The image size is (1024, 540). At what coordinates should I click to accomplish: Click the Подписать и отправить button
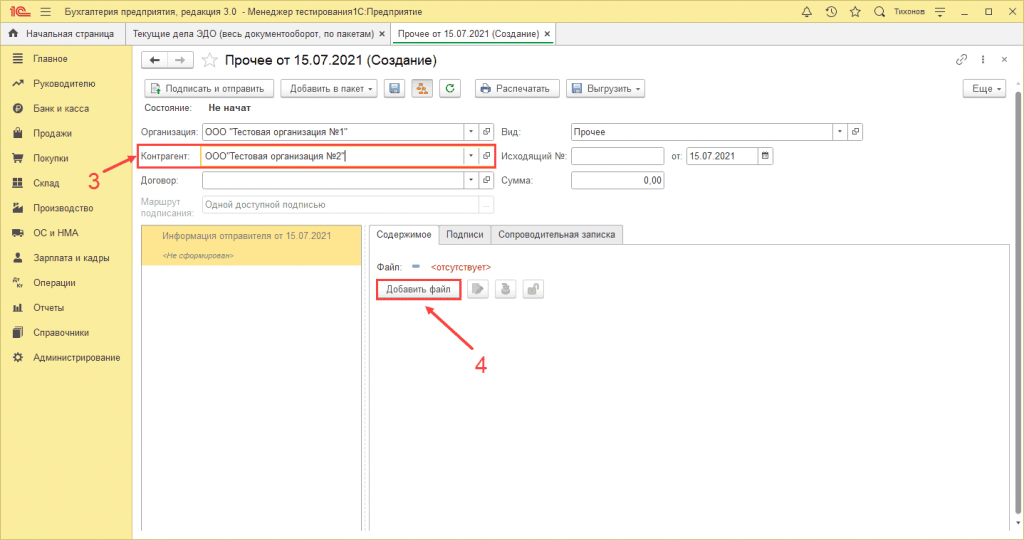[x=209, y=88]
